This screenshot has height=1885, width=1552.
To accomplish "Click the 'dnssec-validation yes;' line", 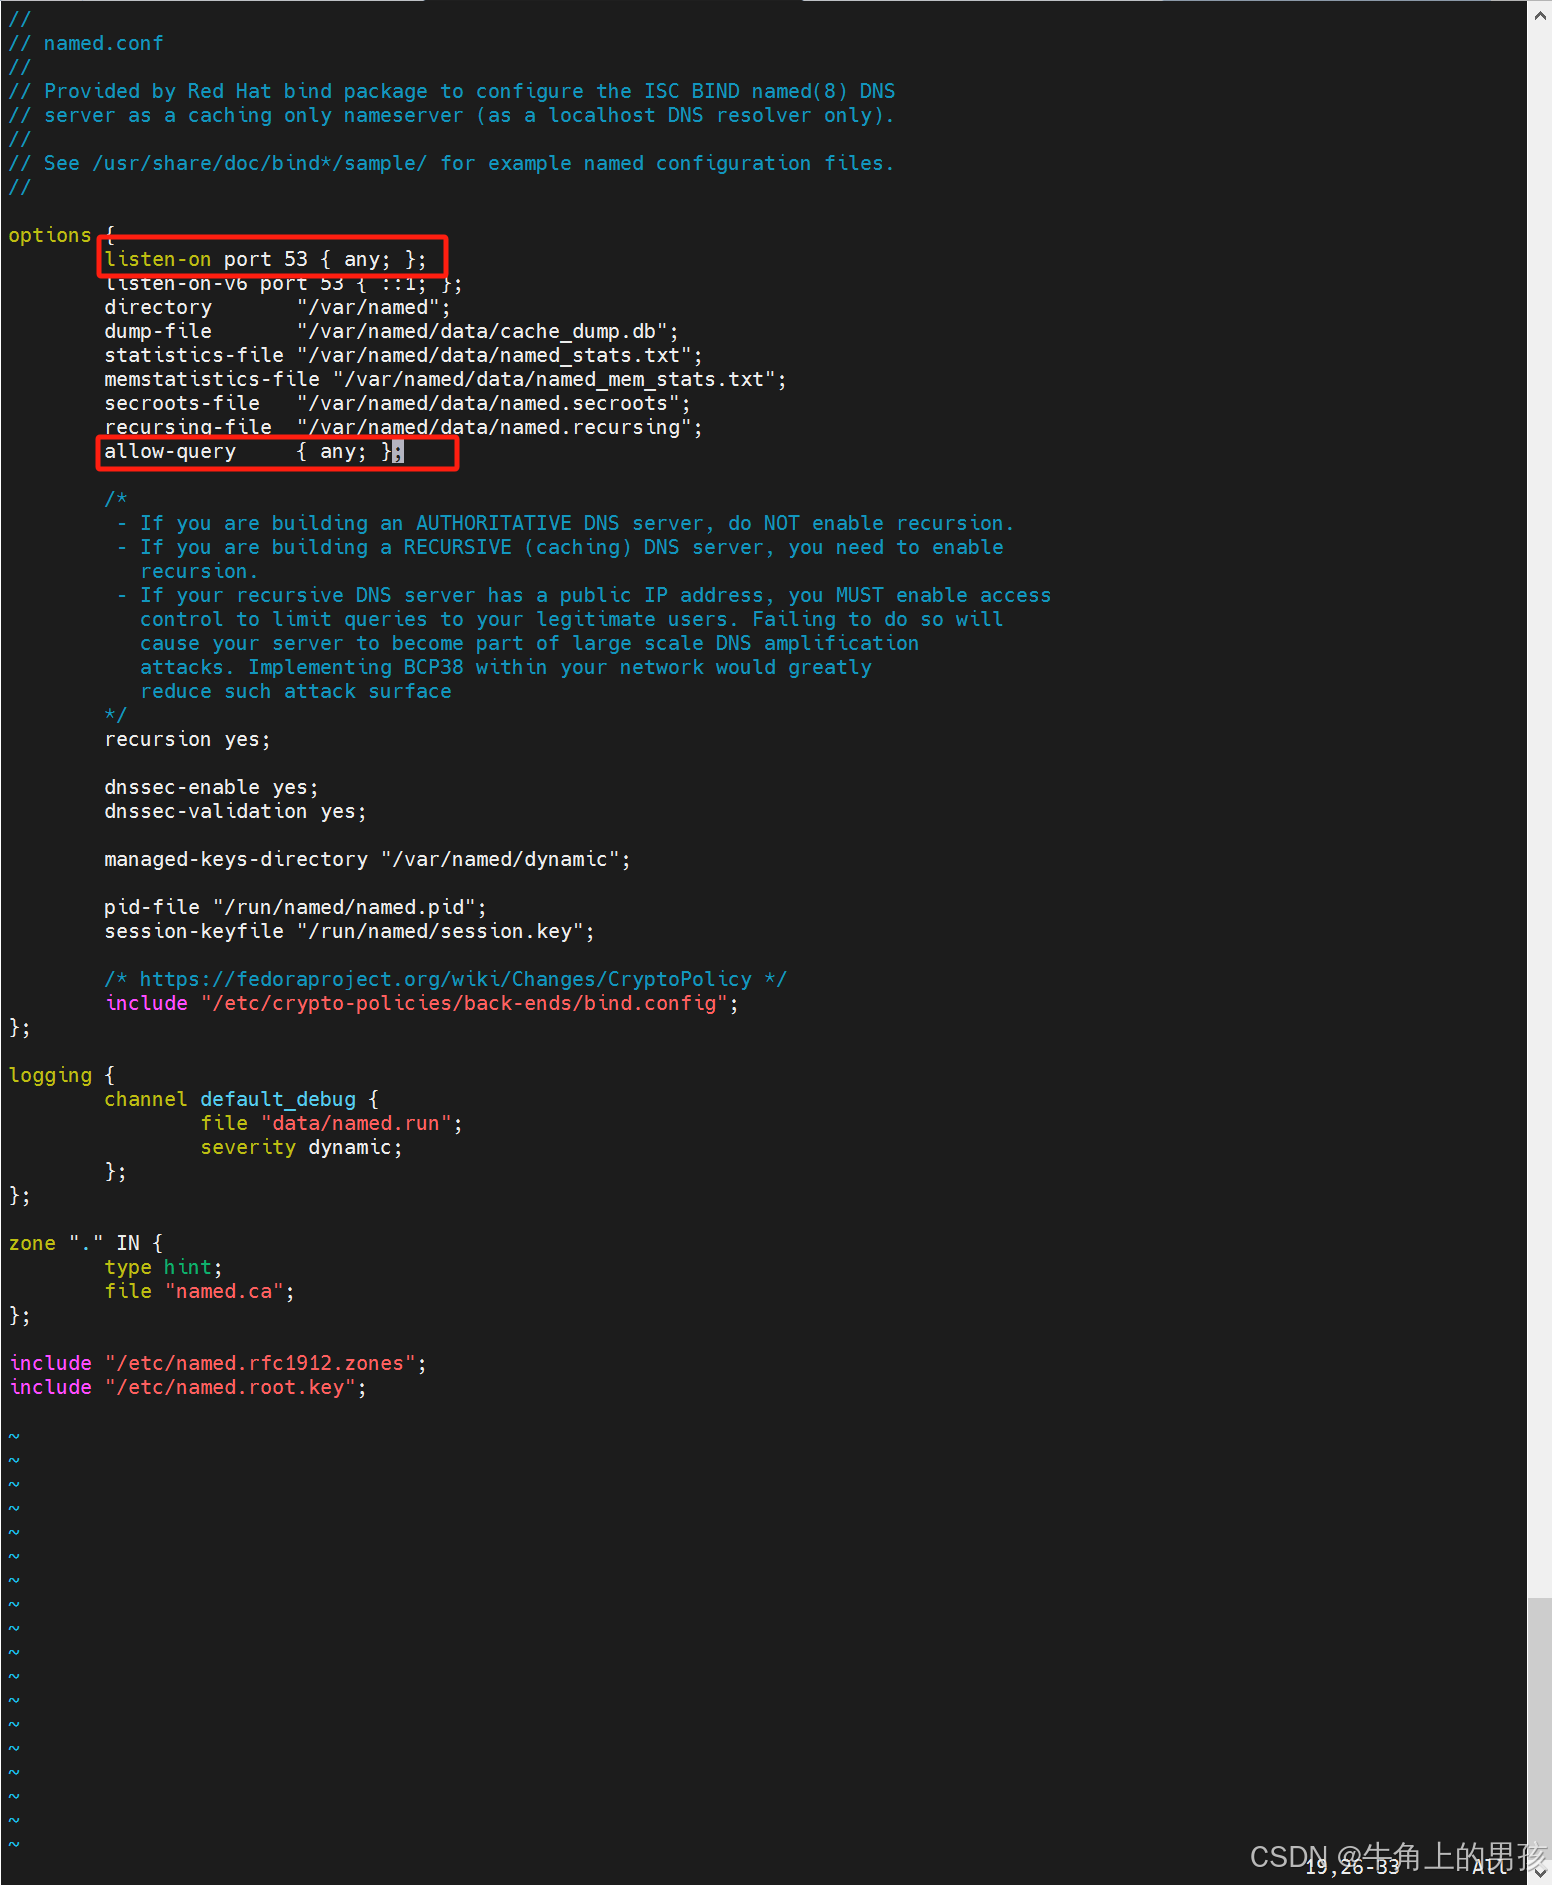I will [x=235, y=811].
